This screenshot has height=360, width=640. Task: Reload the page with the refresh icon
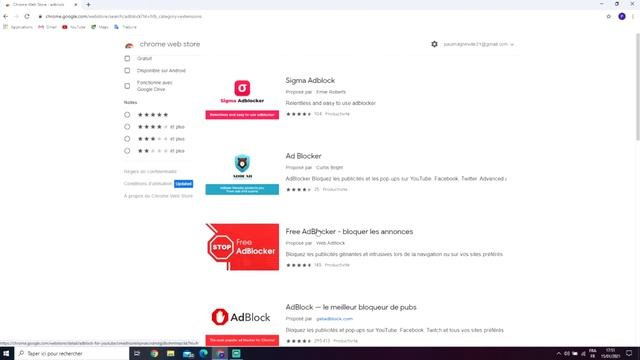pyautogui.click(x=27, y=16)
